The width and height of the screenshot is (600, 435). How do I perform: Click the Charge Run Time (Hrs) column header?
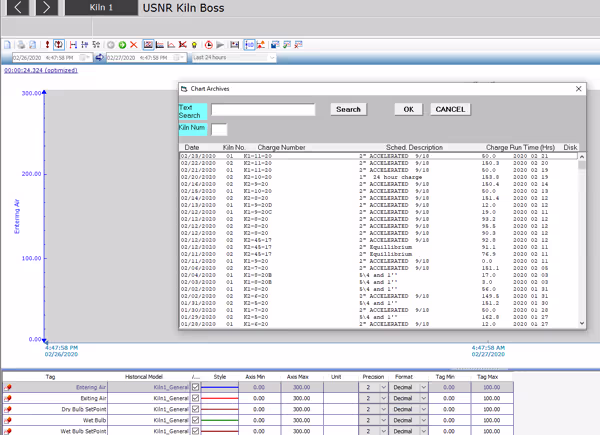[x=520, y=147]
